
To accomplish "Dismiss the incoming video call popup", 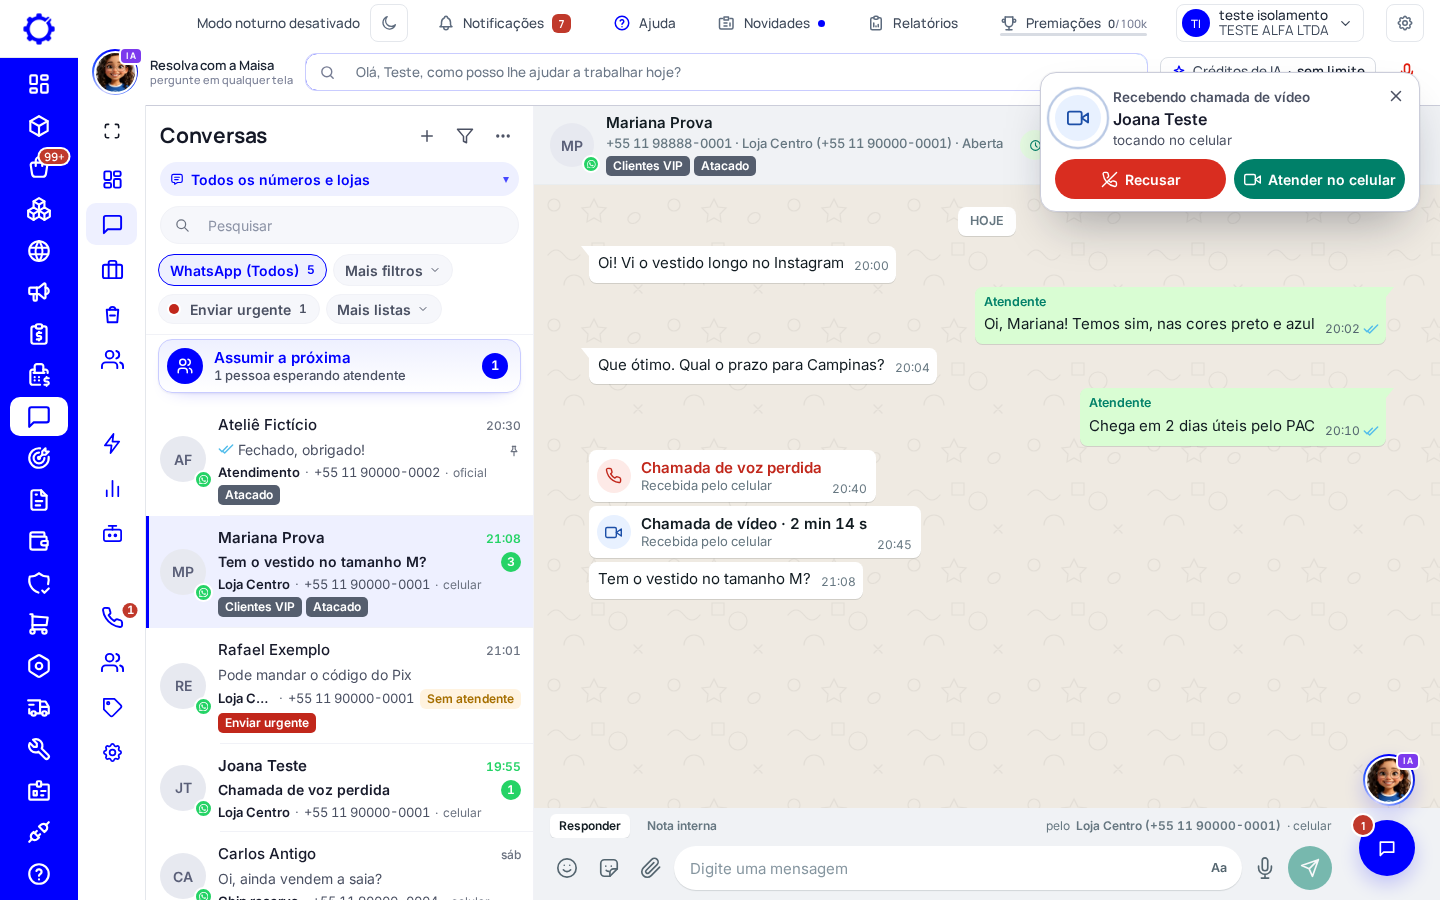I will 1396,96.
